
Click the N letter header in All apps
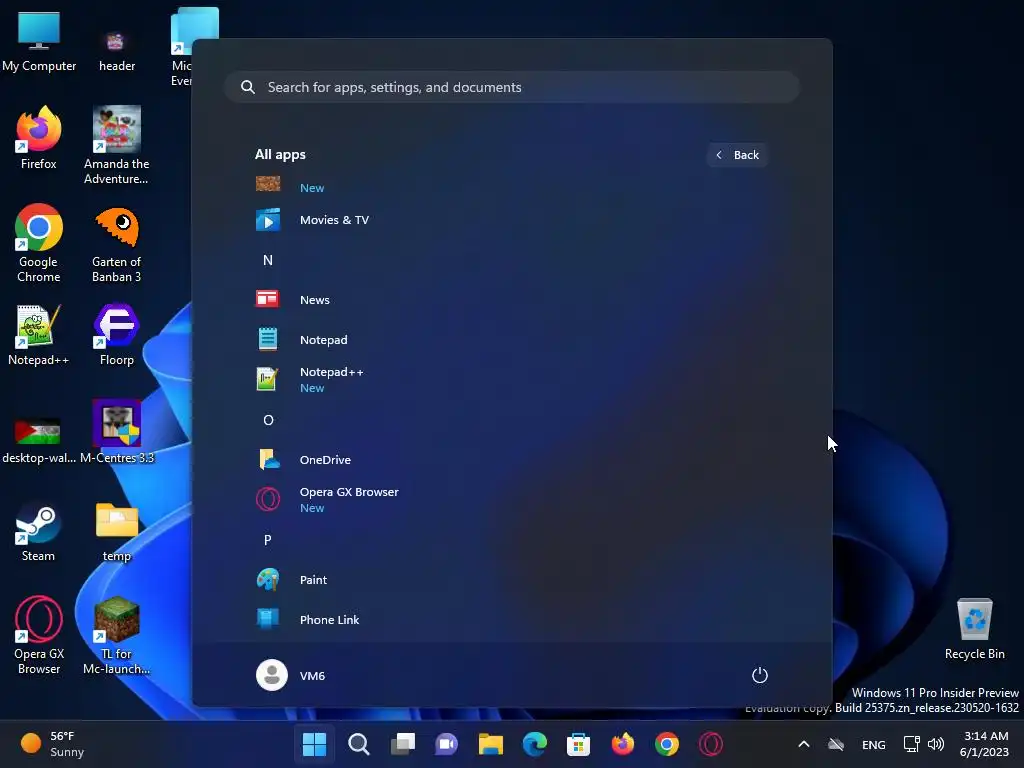coord(268,260)
